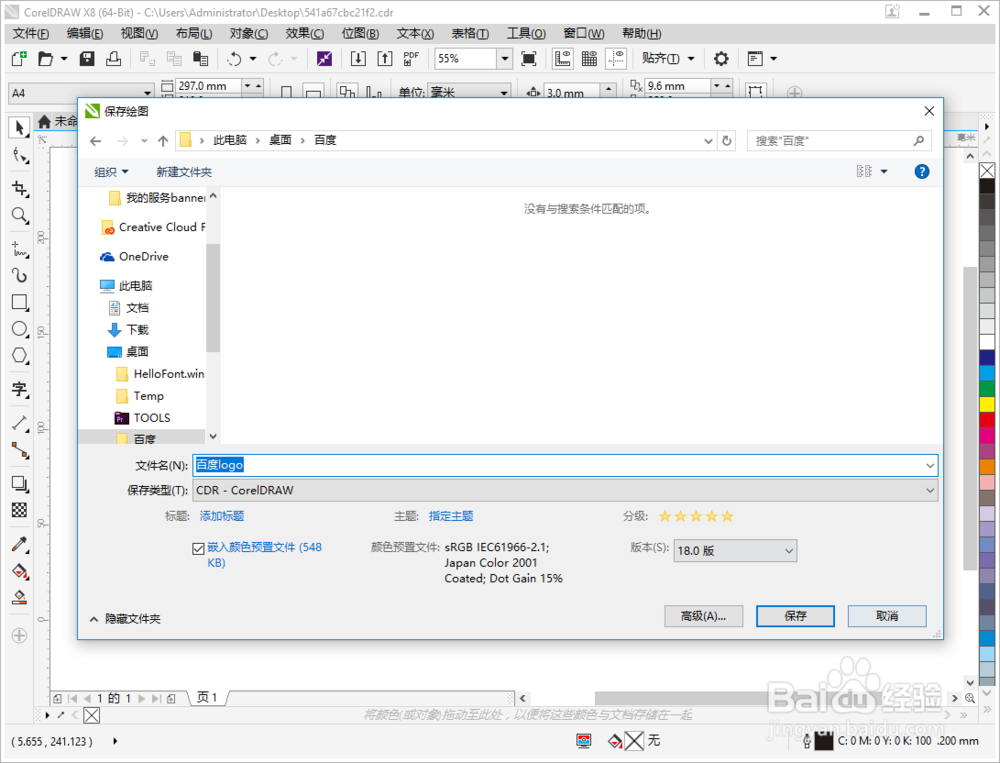Screen dimensions: 1000x763
Task: Open the Bitmaps menu
Action: point(360,34)
